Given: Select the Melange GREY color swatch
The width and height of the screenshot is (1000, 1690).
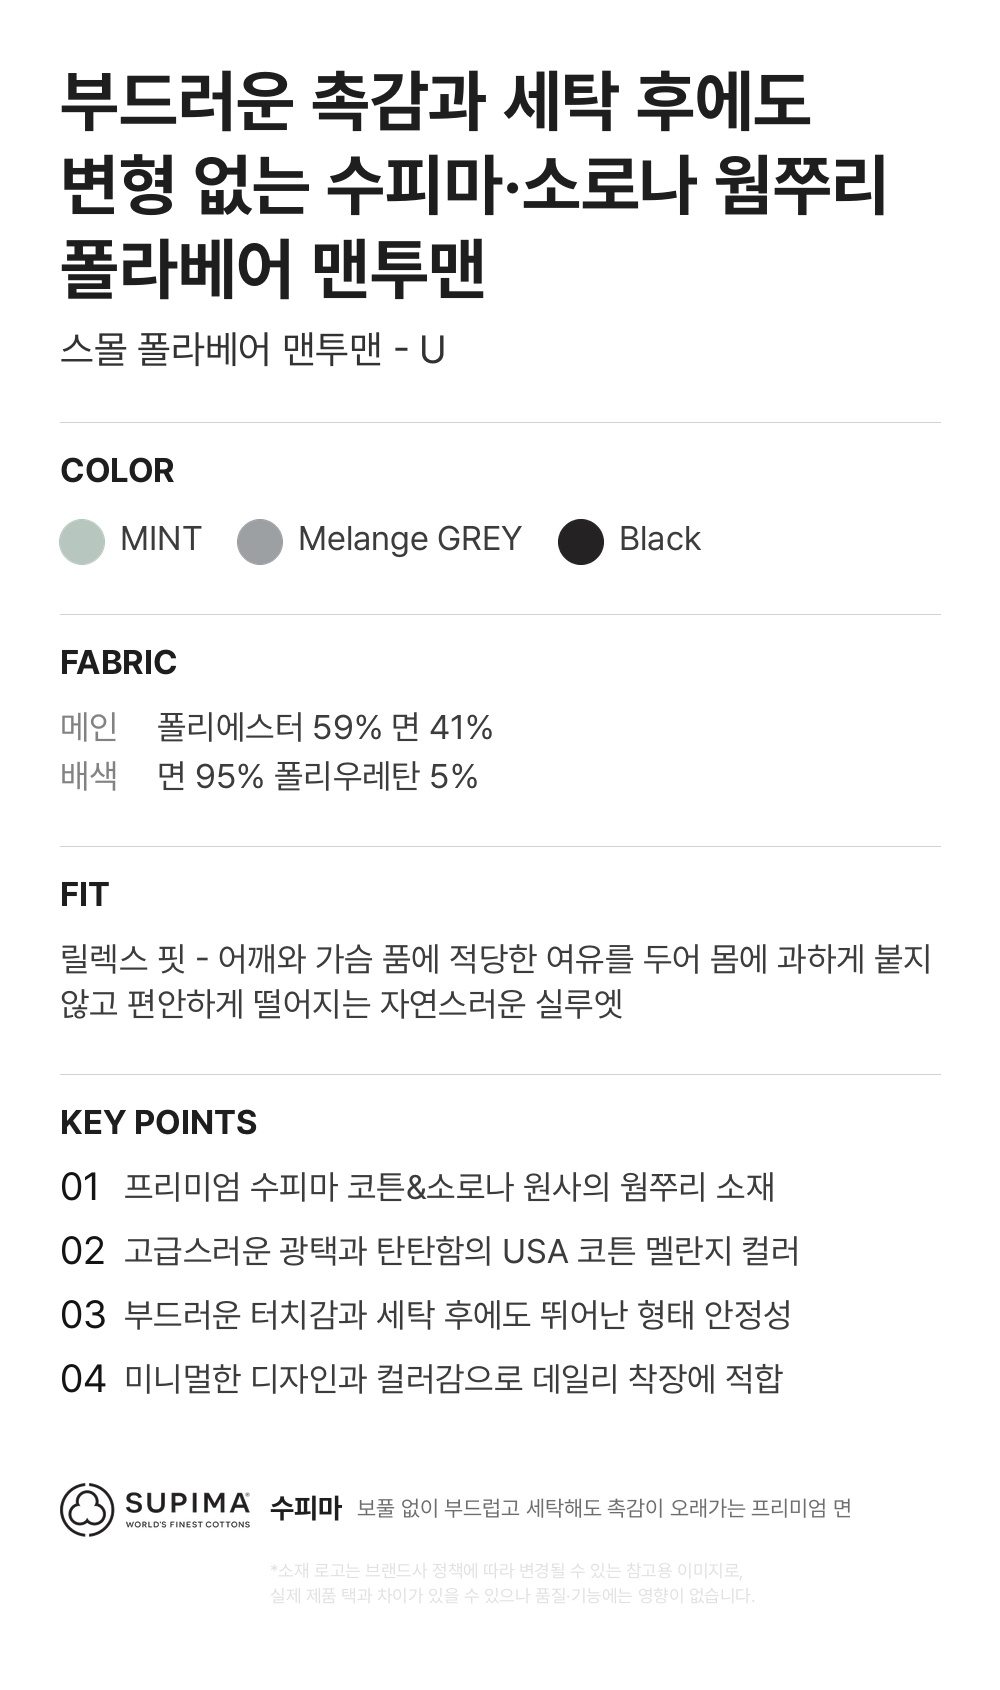Looking at the screenshot, I should click(x=260, y=542).
